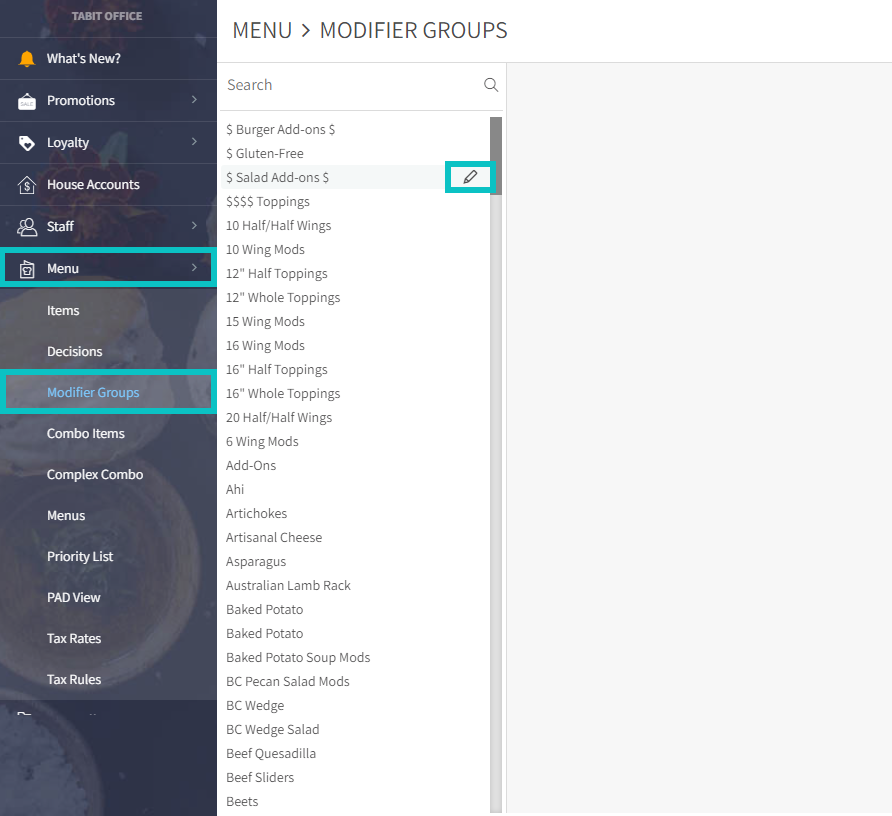Edit the $ Salad Add-ons $ group
Screen dimensions: 892x816
[x=470, y=177]
